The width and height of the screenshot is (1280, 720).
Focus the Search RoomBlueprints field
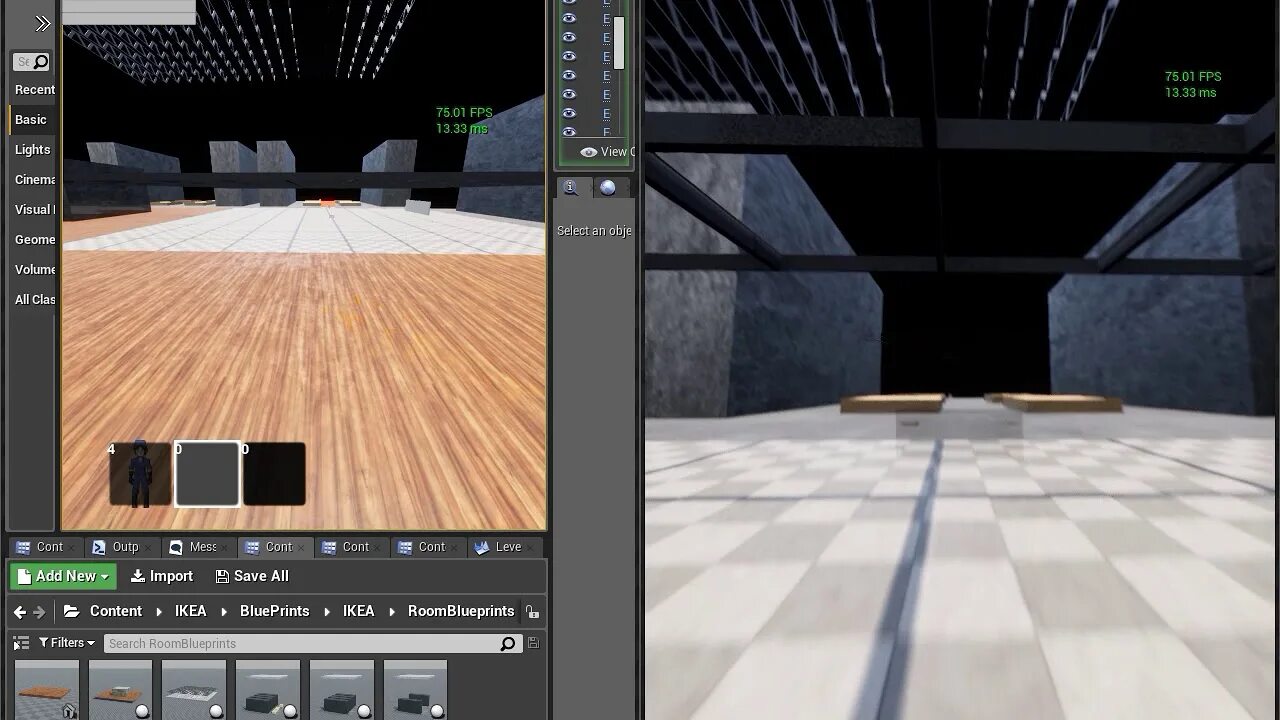311,644
